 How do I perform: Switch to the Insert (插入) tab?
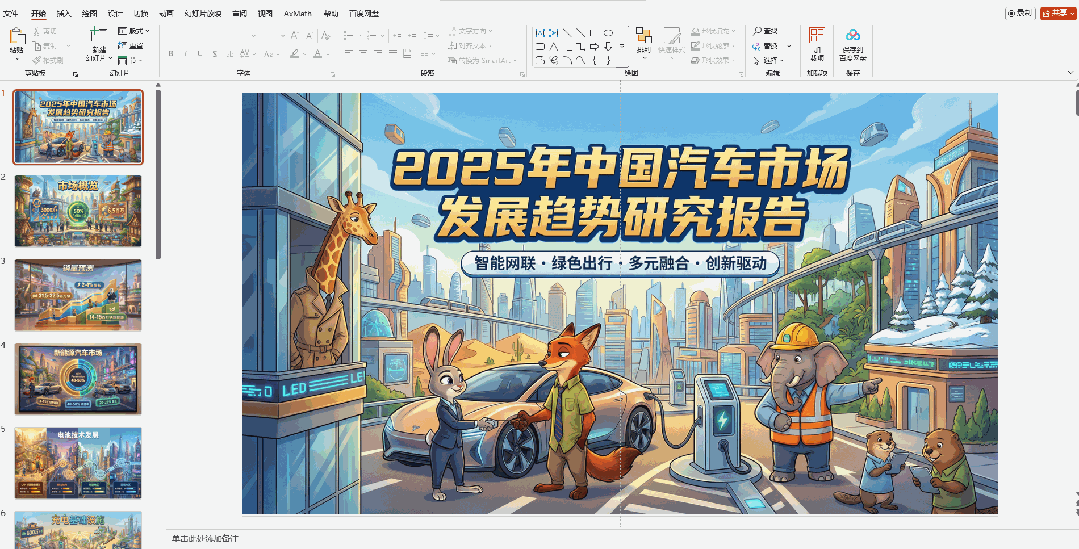coord(63,14)
